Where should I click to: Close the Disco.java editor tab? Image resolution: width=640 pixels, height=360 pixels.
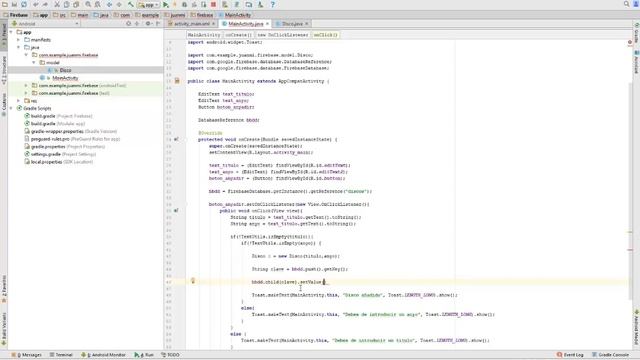pos(307,24)
